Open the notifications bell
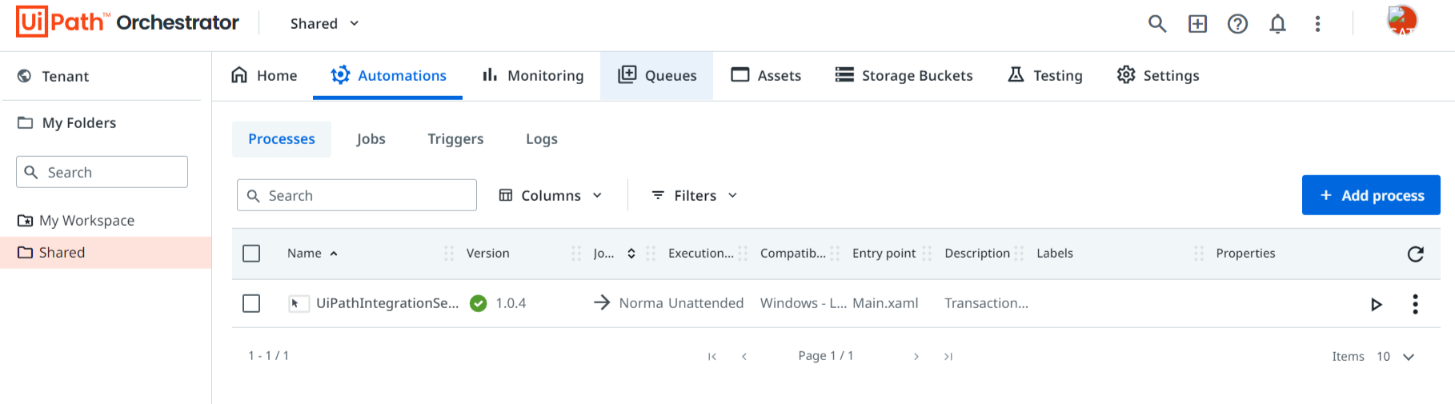Screen dimensions: 1455x404 pos(1277,24)
